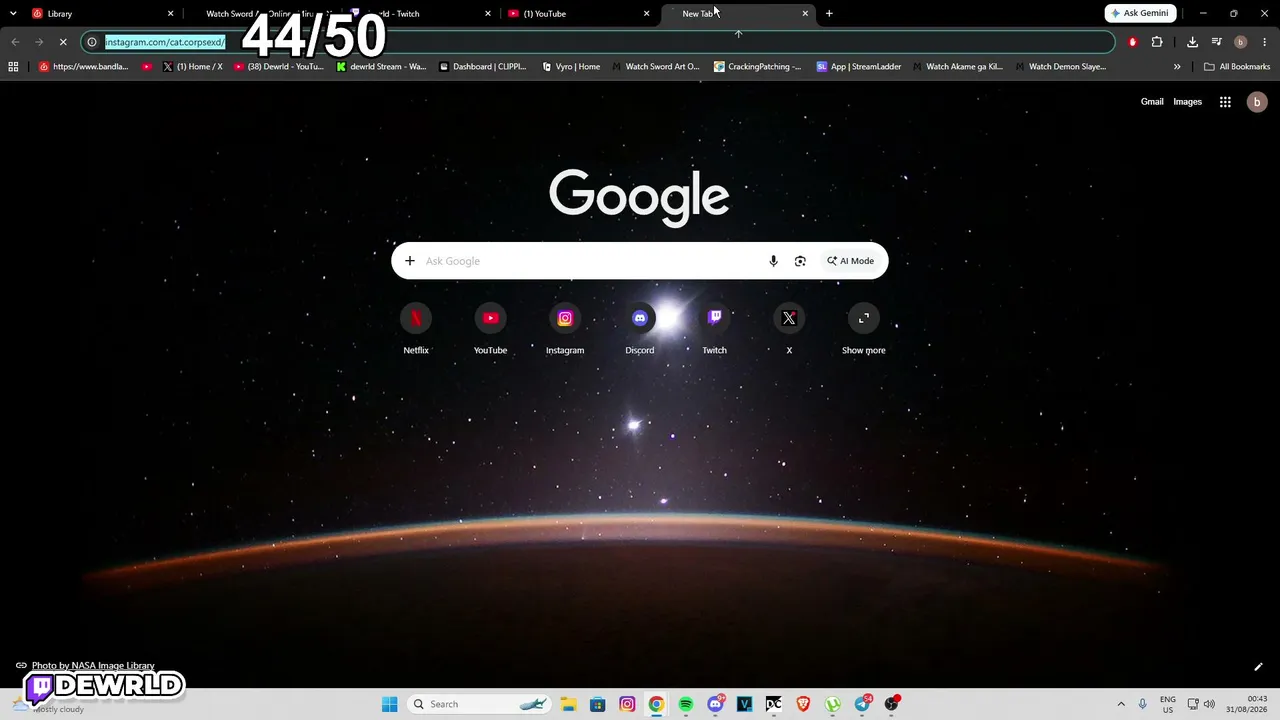Open the dewrld Stream bookmark
This screenshot has width=1280, height=720.
coord(381,67)
